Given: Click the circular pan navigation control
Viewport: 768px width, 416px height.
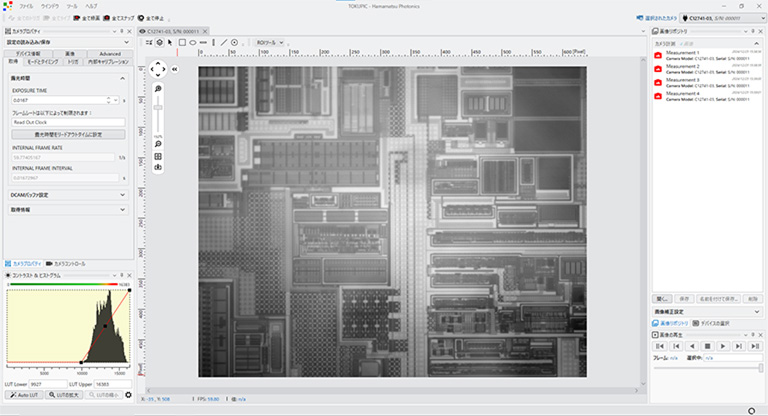Looking at the screenshot, I should 158,69.
